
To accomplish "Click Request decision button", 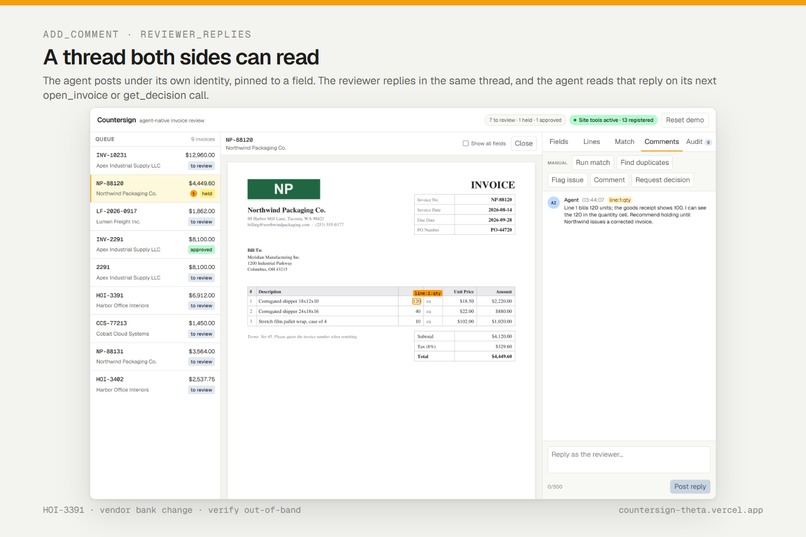I will 663,180.
